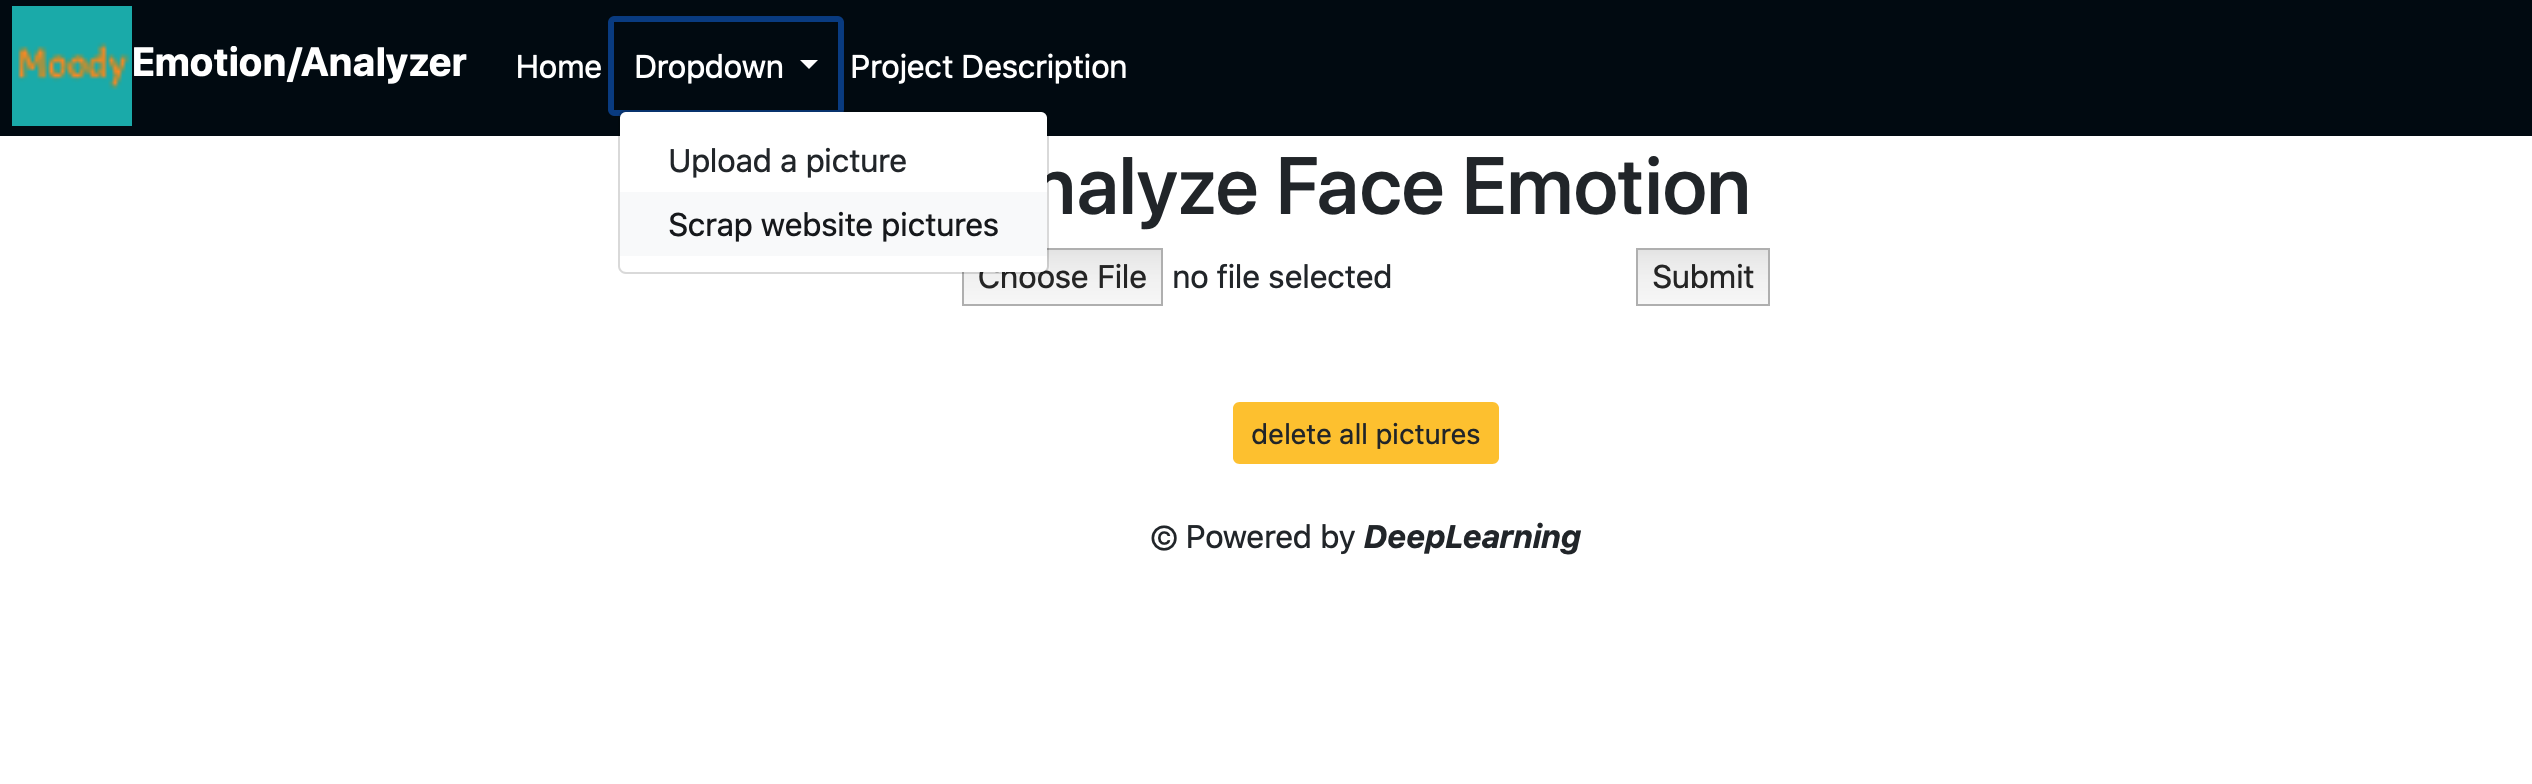Go to the Home page link

(558, 67)
